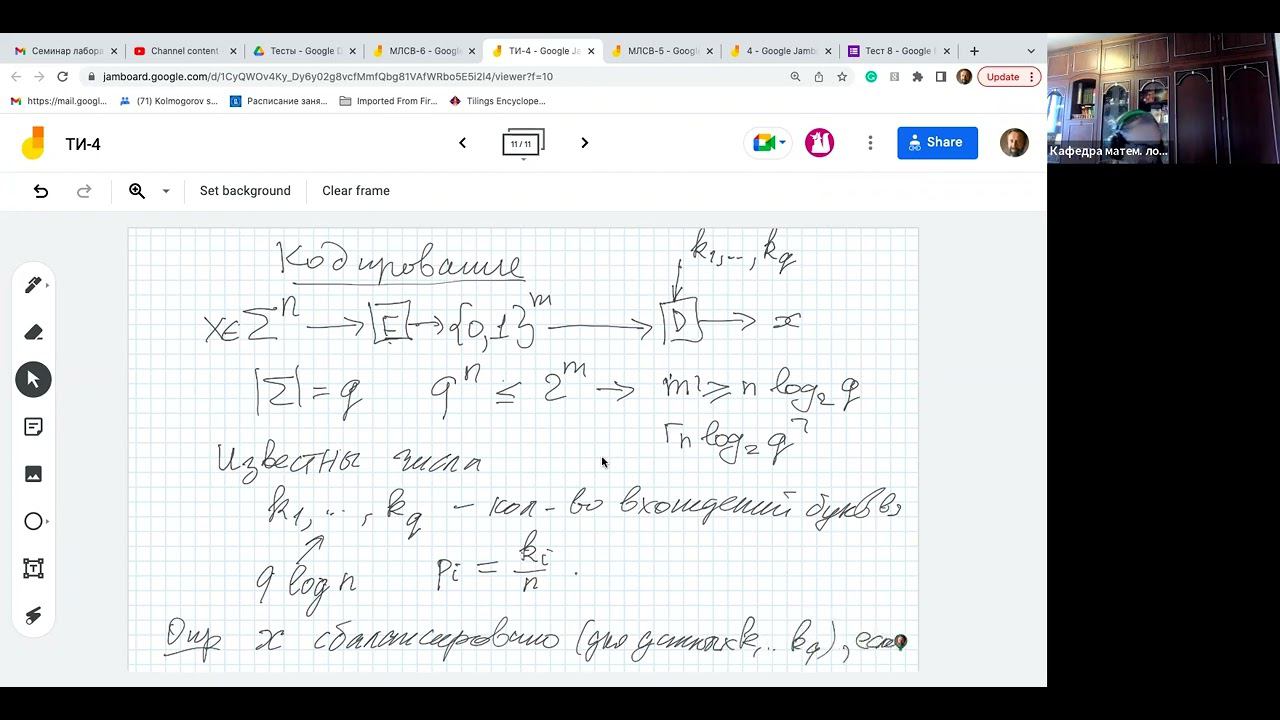1280x720 pixels.
Task: Open the Imported From Fir... bookmarks folder
Action: click(x=387, y=101)
